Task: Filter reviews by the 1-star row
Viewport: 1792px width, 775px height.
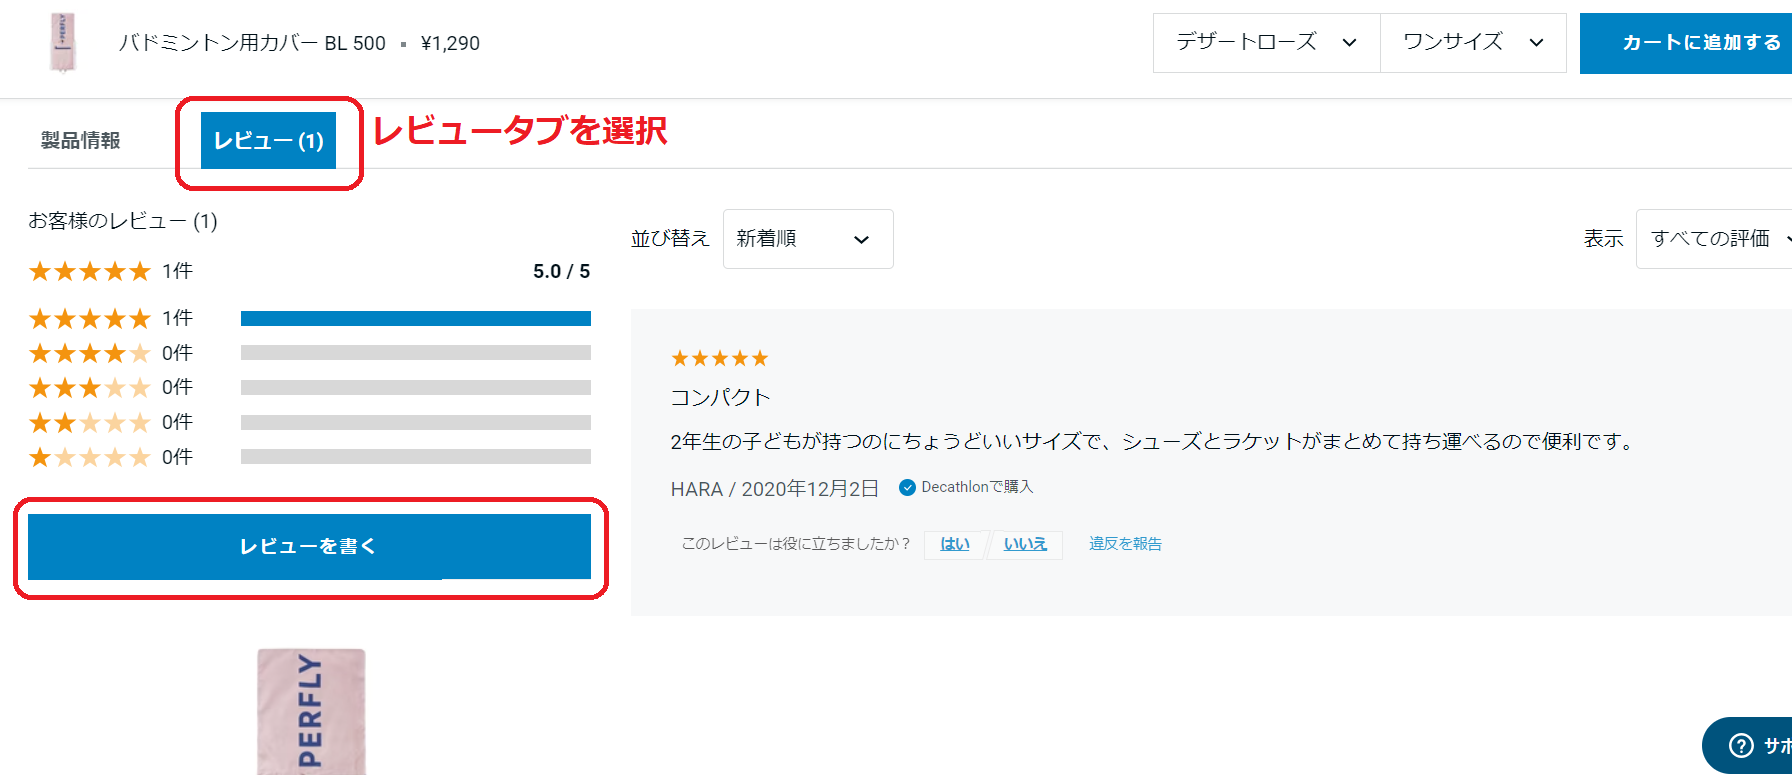Action: 309,457
